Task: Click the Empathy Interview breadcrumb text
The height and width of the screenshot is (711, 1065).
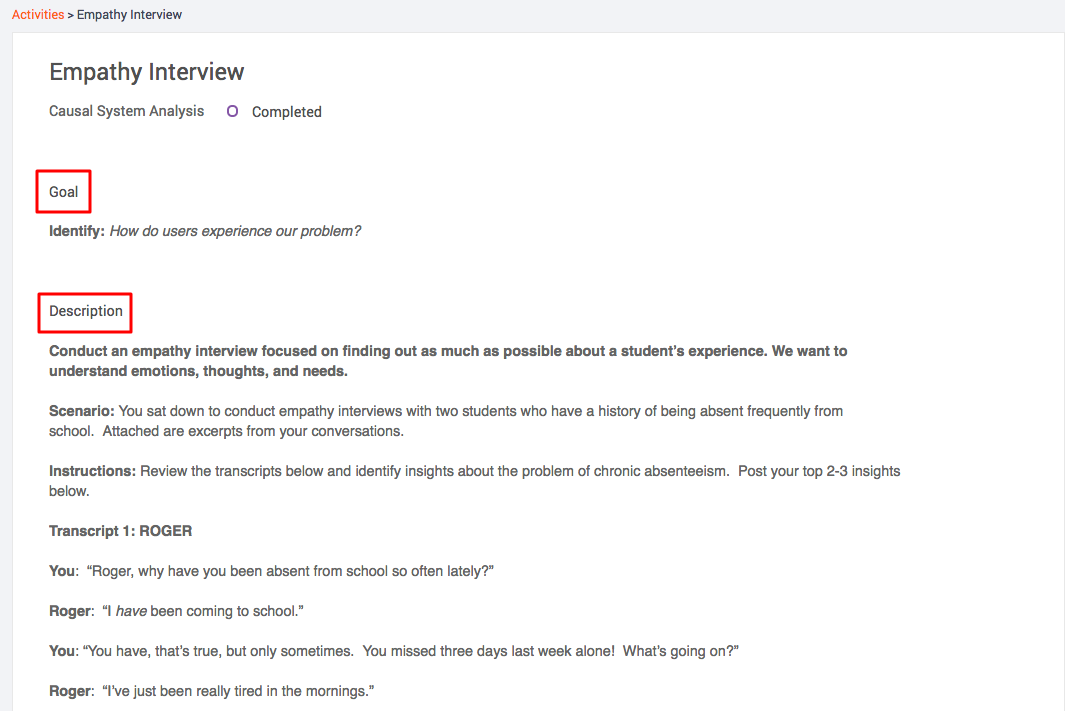Action: (x=129, y=14)
